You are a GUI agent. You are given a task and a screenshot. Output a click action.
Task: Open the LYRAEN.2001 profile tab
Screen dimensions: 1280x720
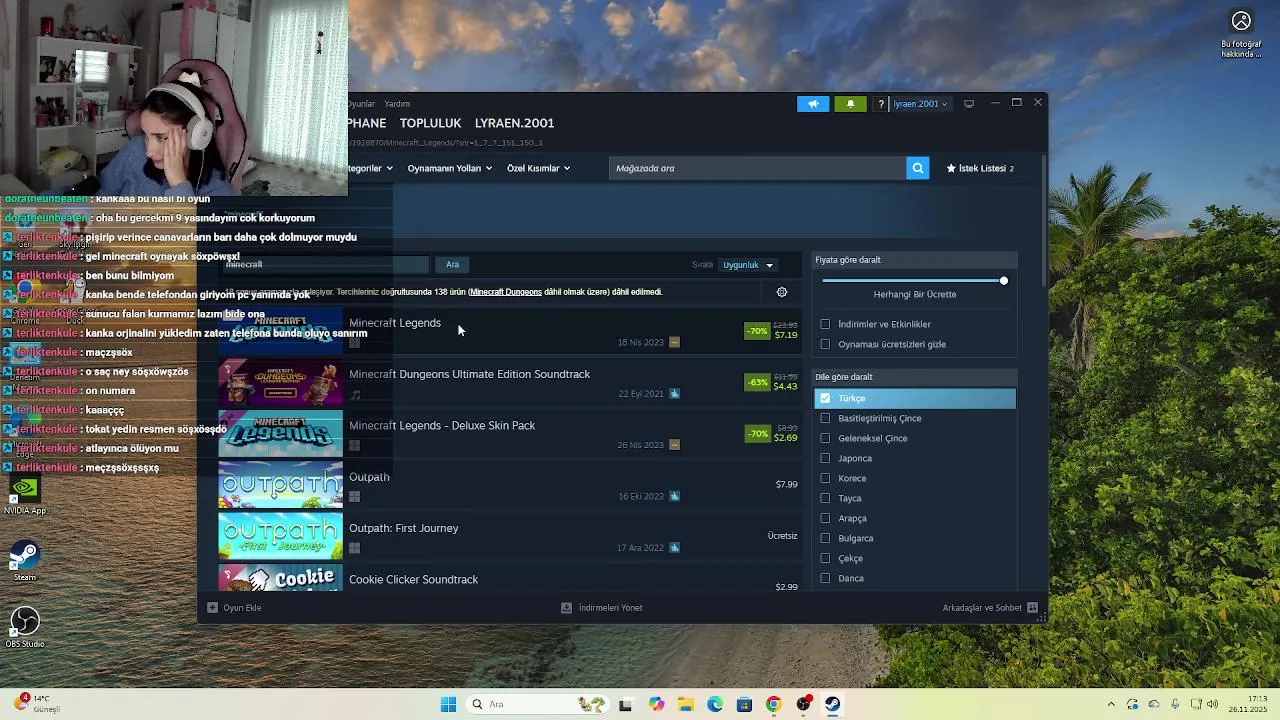pos(514,123)
